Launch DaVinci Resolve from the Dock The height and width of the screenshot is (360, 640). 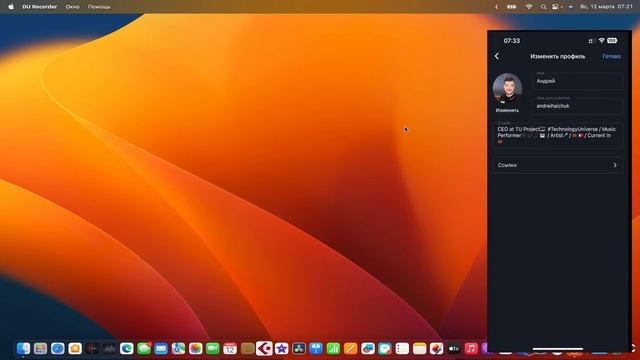pyautogui.click(x=299, y=348)
